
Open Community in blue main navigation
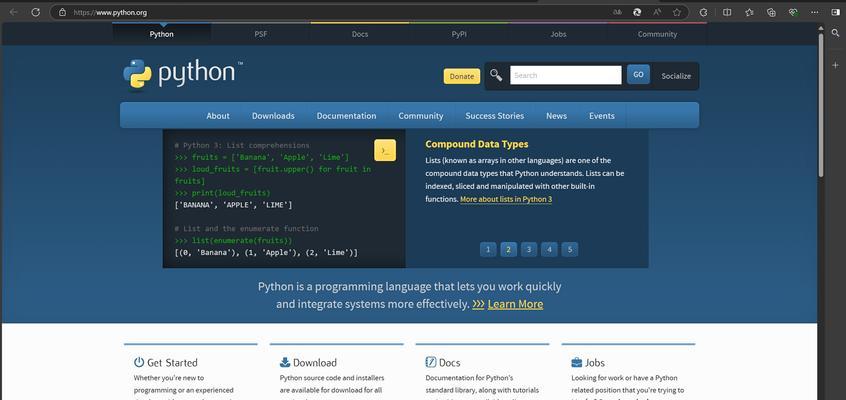tap(421, 116)
